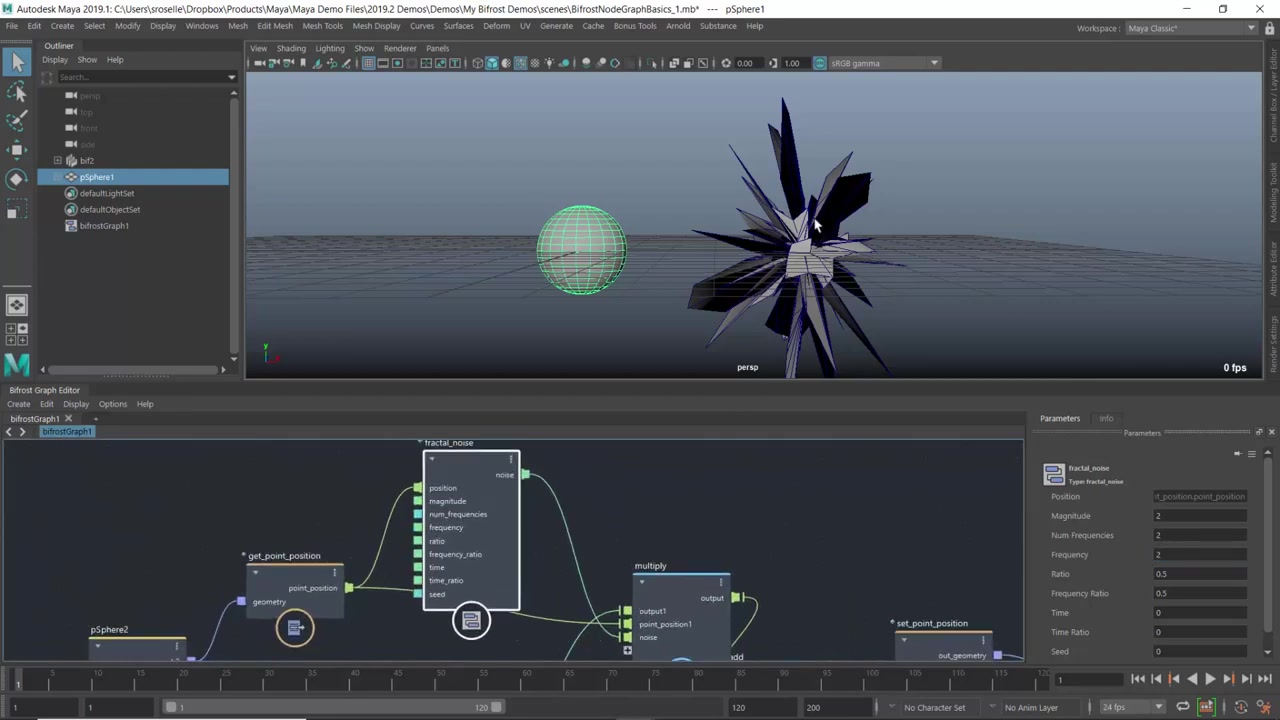Select the Lasso selection tool

[17, 92]
